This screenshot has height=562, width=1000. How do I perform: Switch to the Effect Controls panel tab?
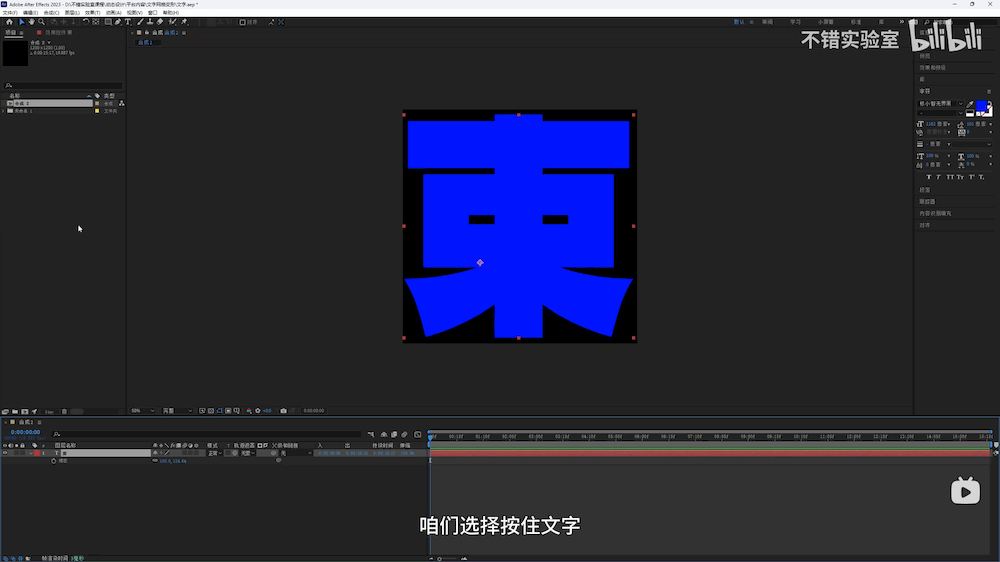tap(58, 33)
